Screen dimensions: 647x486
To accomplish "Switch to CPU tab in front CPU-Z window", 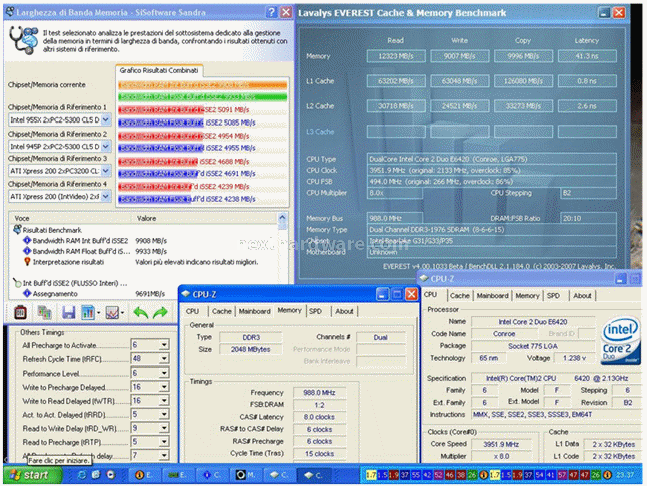I will click(x=192, y=311).
